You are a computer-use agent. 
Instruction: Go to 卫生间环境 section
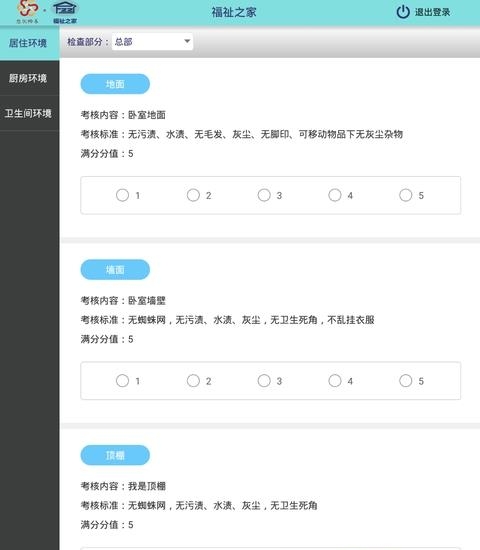29,113
